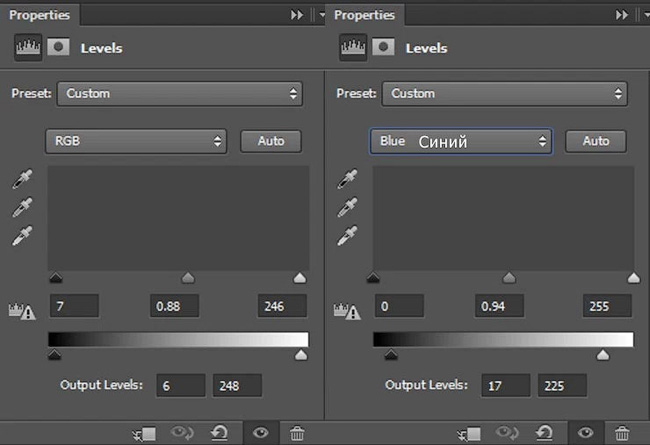Click the mask icon in left Levels panel
Screen dimensions: 650x445
coord(58,47)
